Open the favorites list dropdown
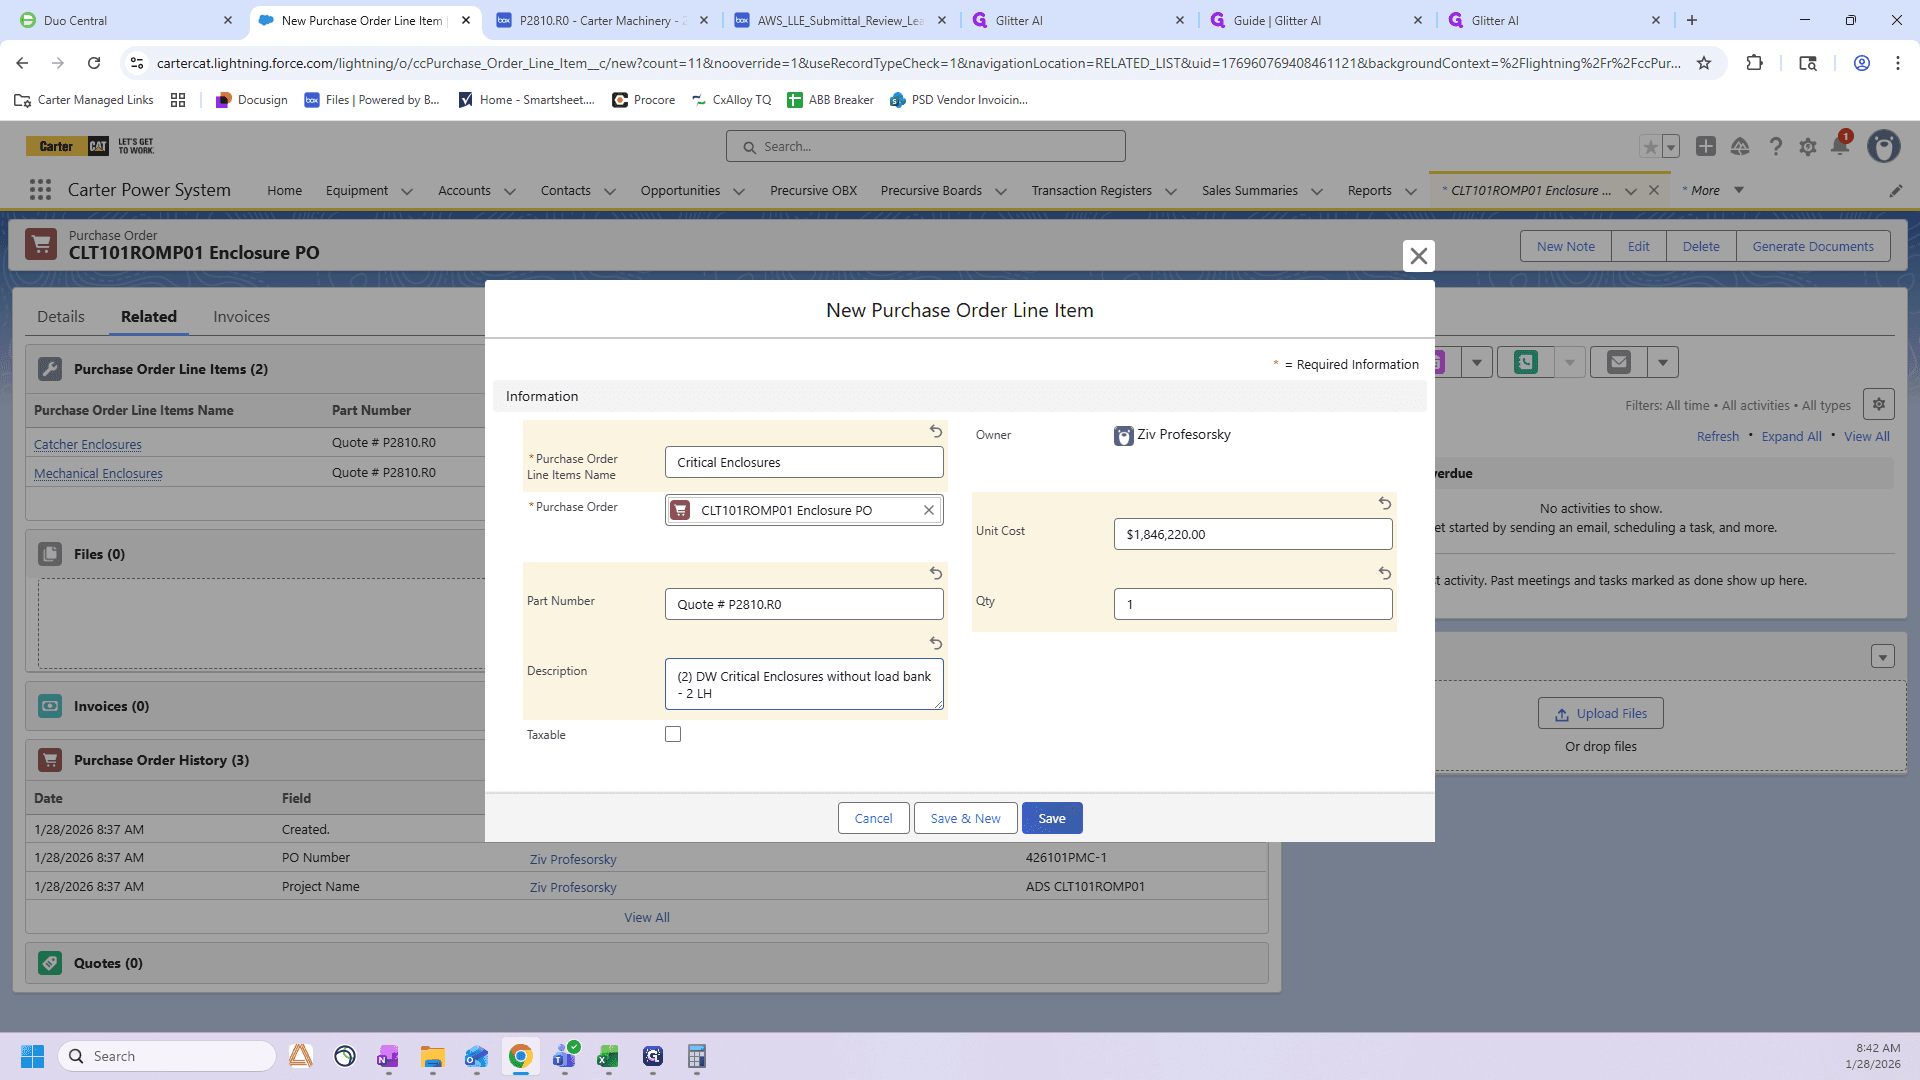The image size is (1920, 1080). pos(1671,147)
